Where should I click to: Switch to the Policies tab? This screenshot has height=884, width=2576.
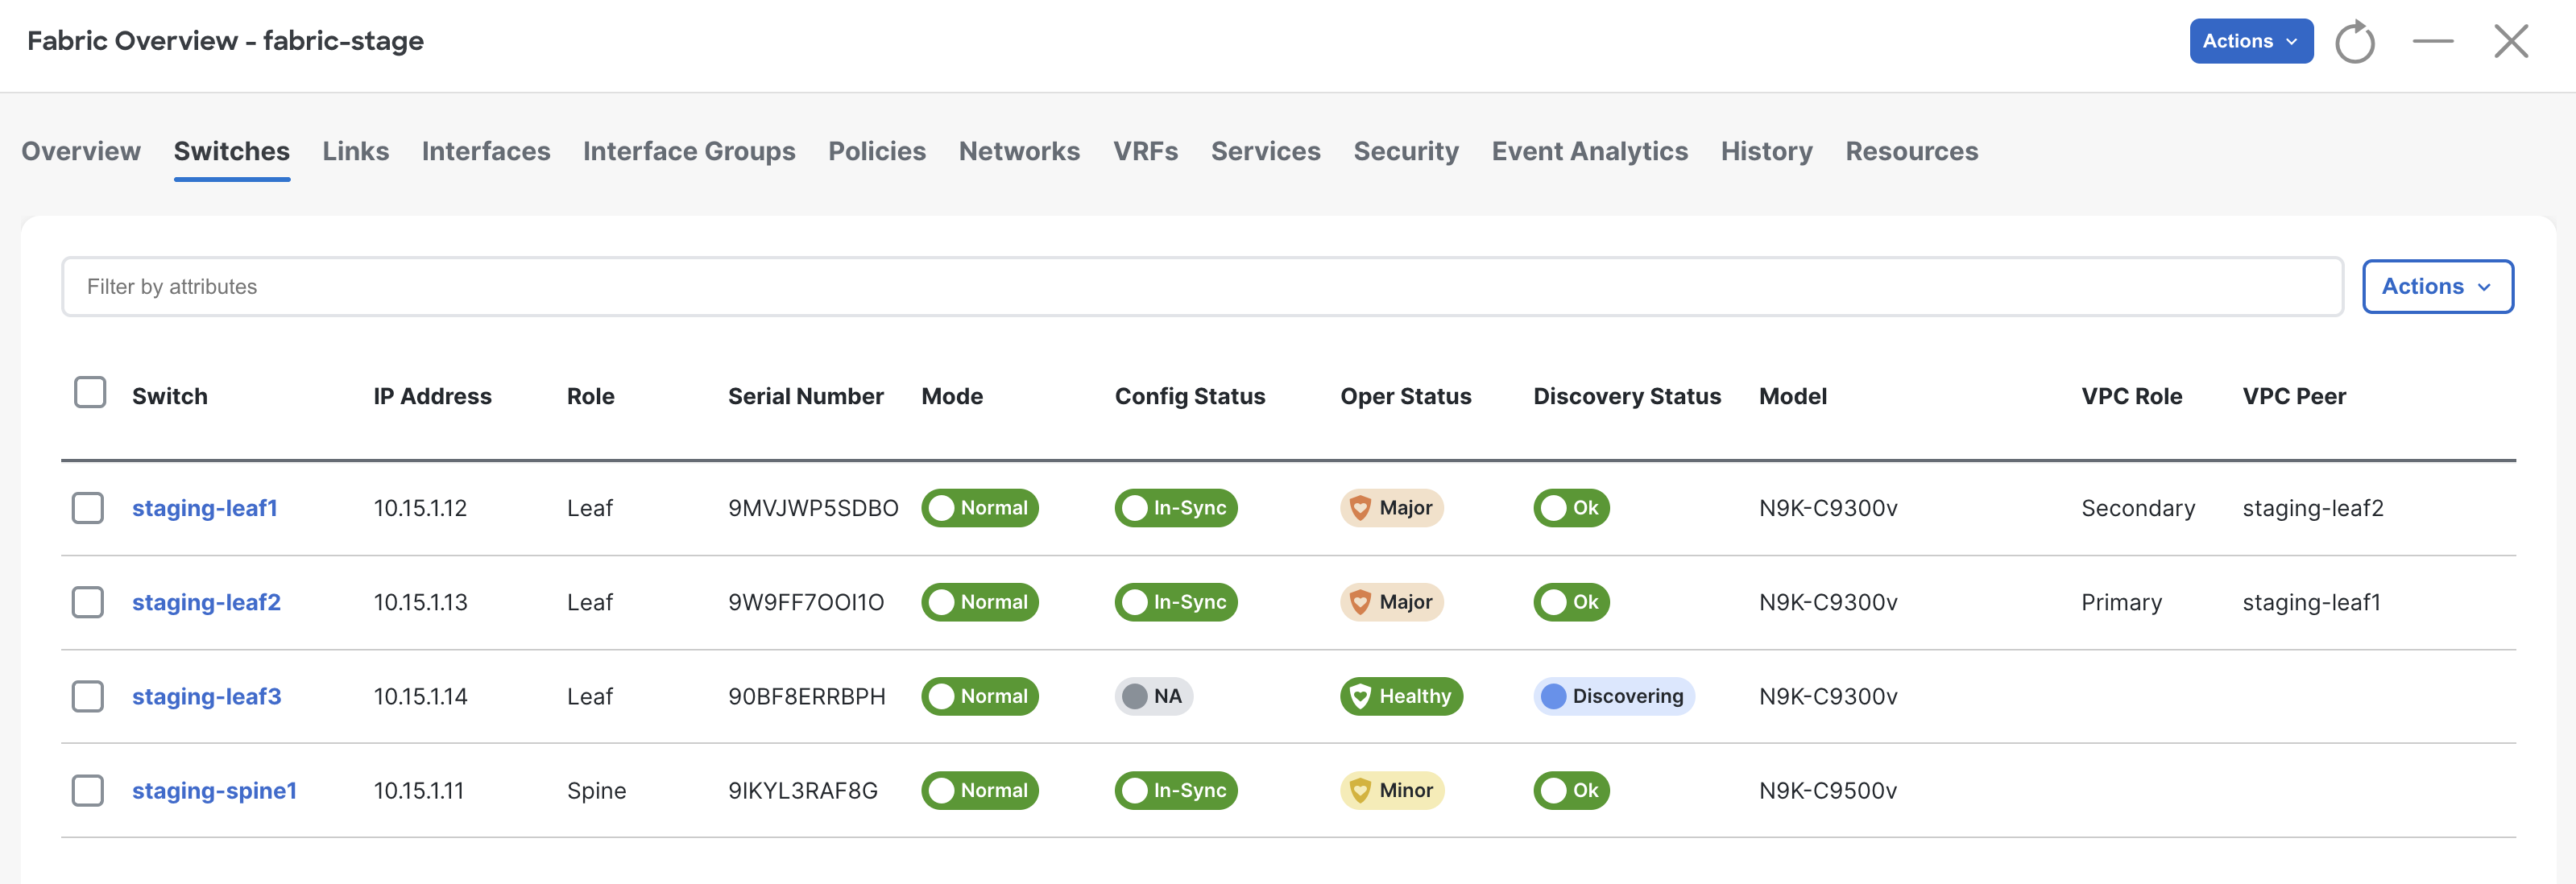point(877,151)
